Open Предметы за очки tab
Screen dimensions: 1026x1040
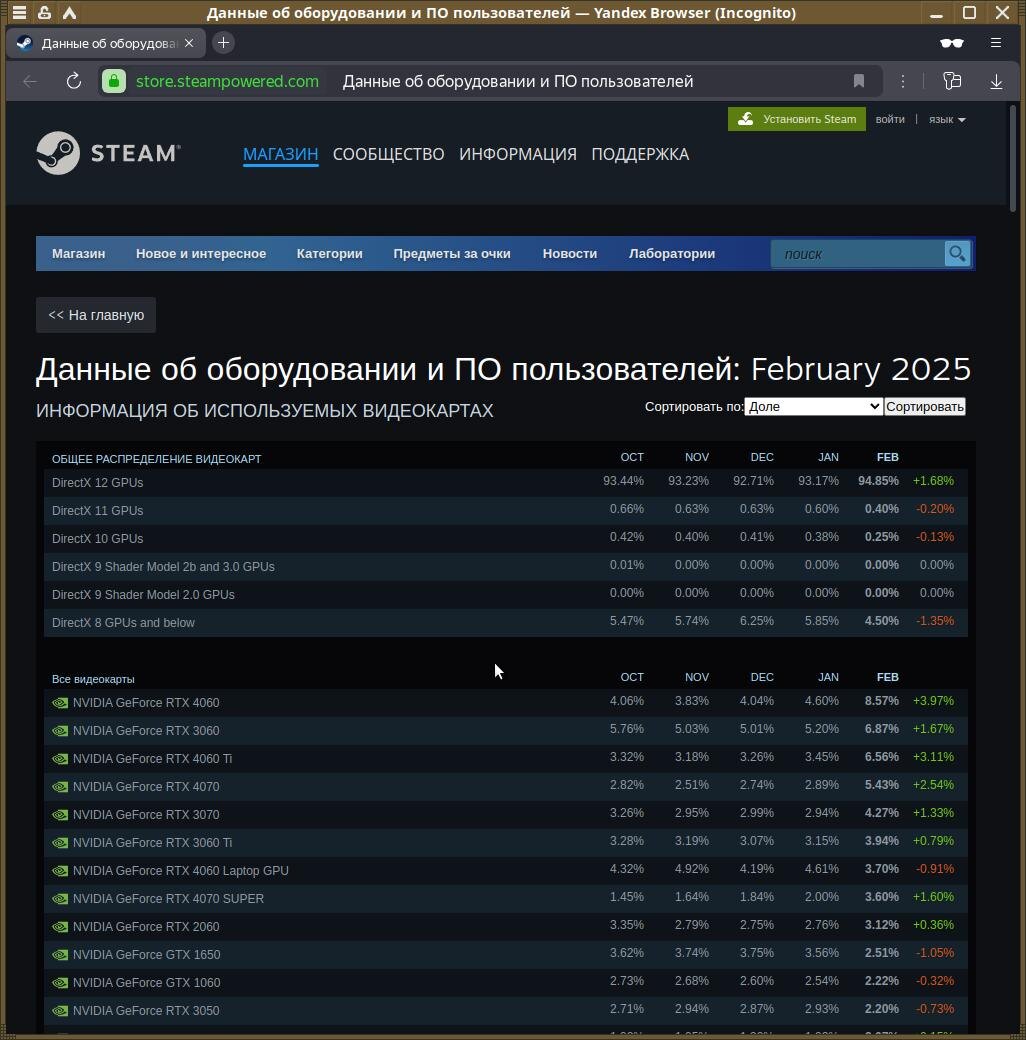tap(452, 253)
